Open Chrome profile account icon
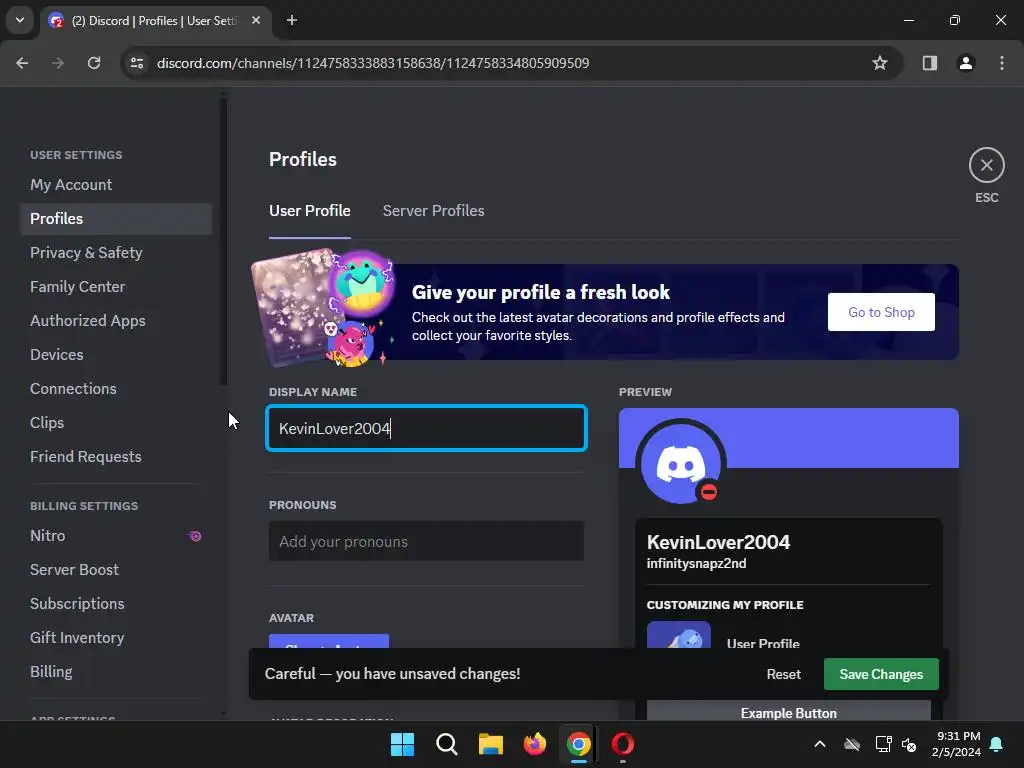The image size is (1024, 768). 966,63
